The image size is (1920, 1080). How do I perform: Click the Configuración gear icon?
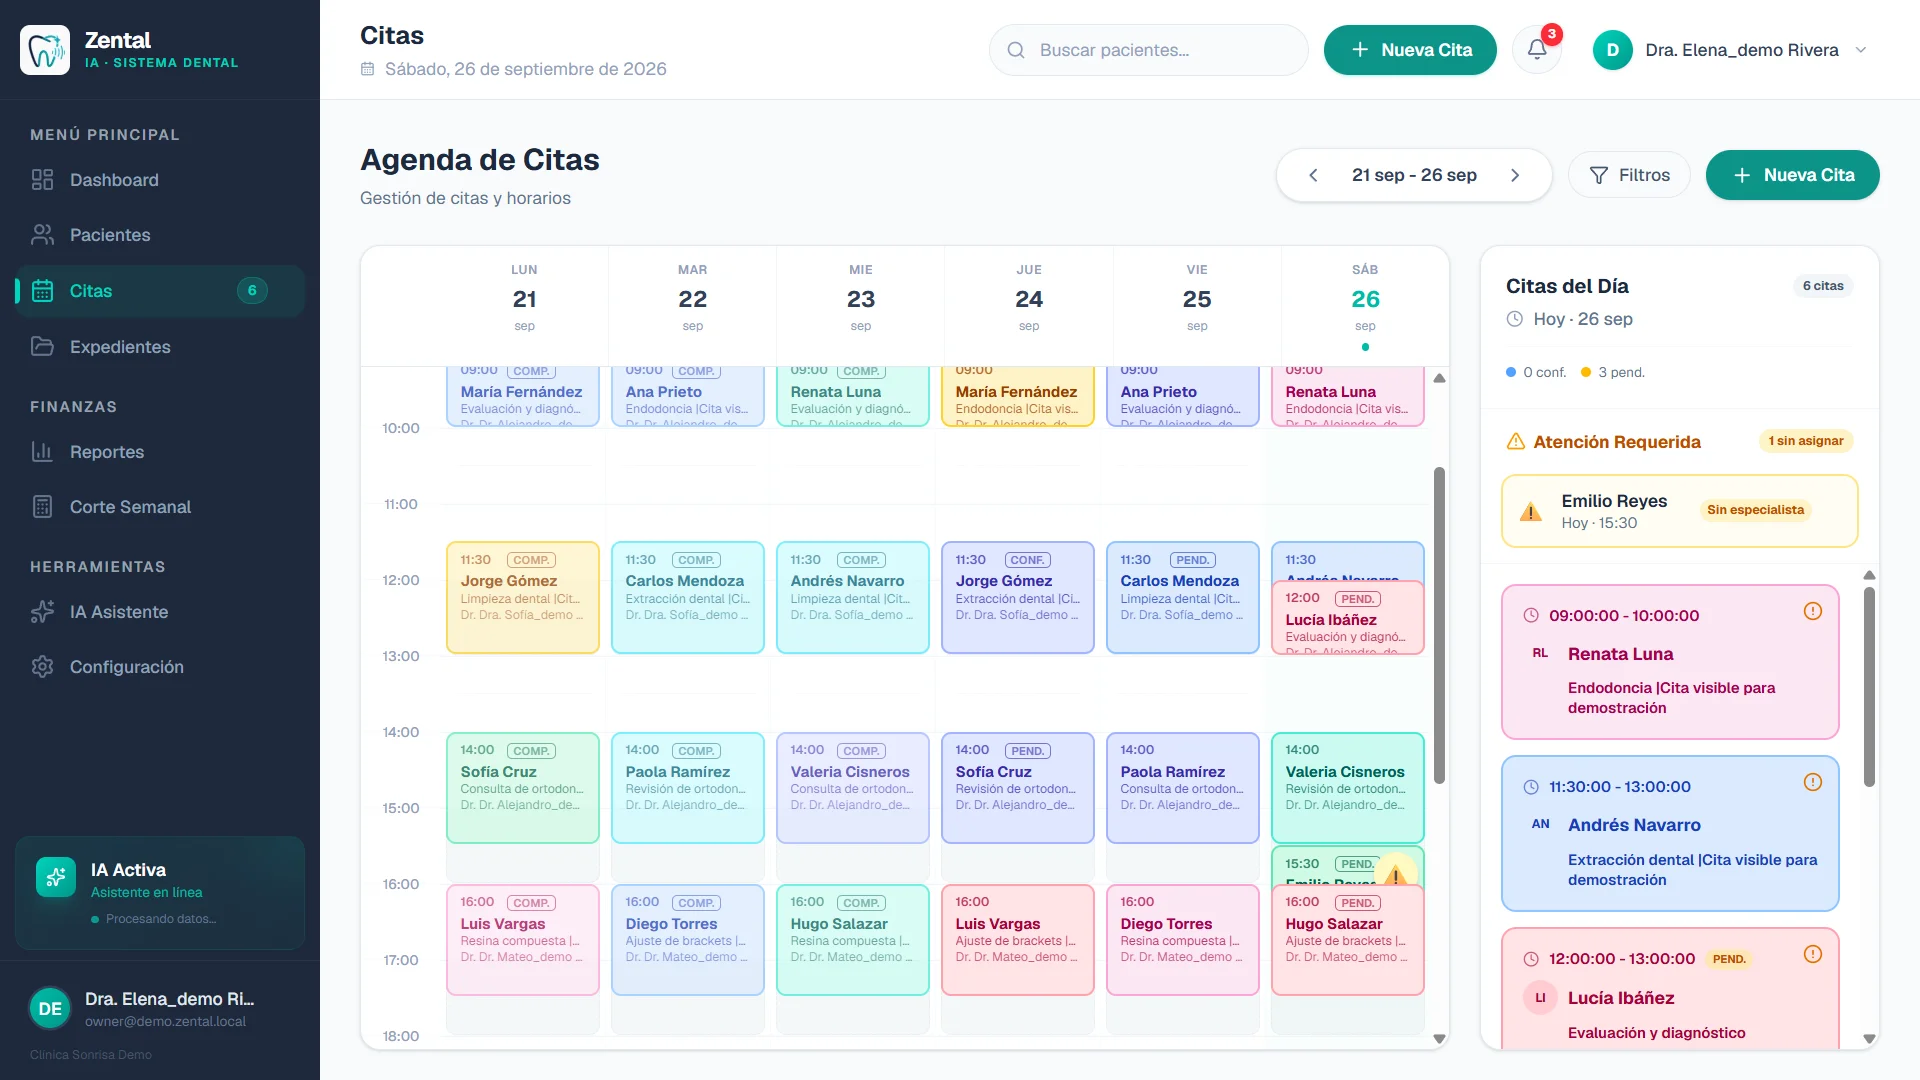[42, 667]
